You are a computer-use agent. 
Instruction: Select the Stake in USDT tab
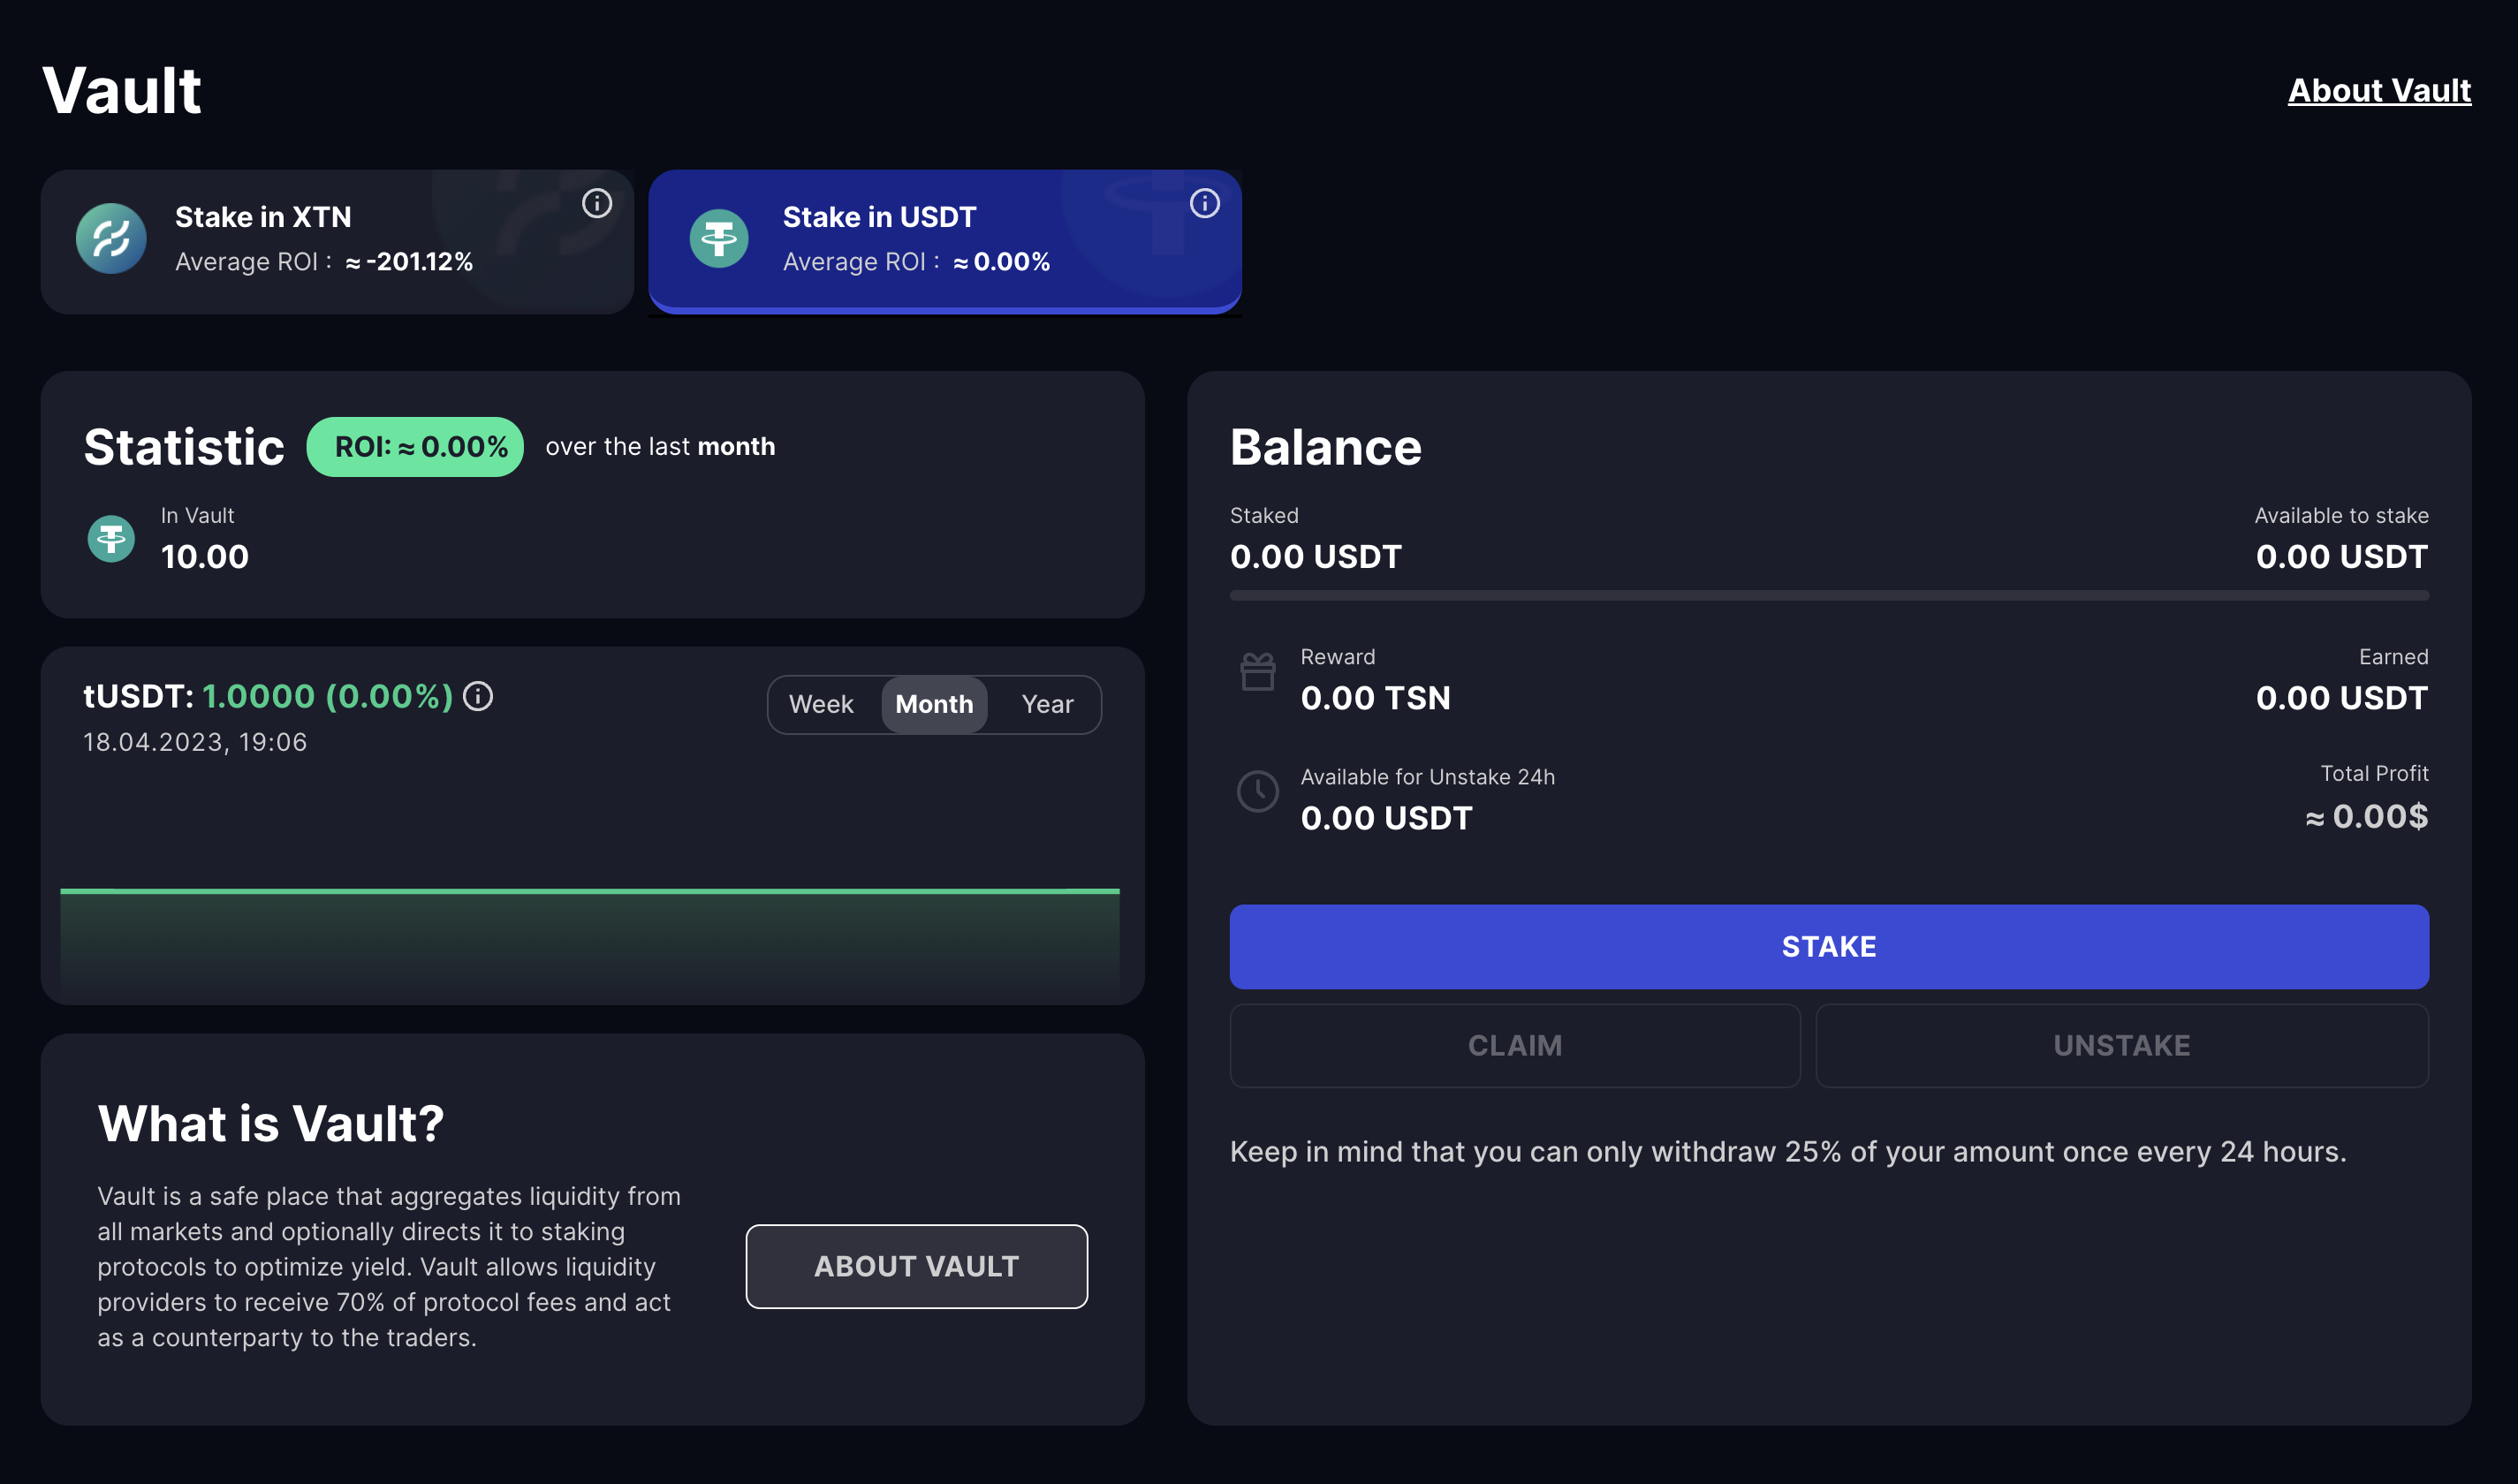[944, 241]
